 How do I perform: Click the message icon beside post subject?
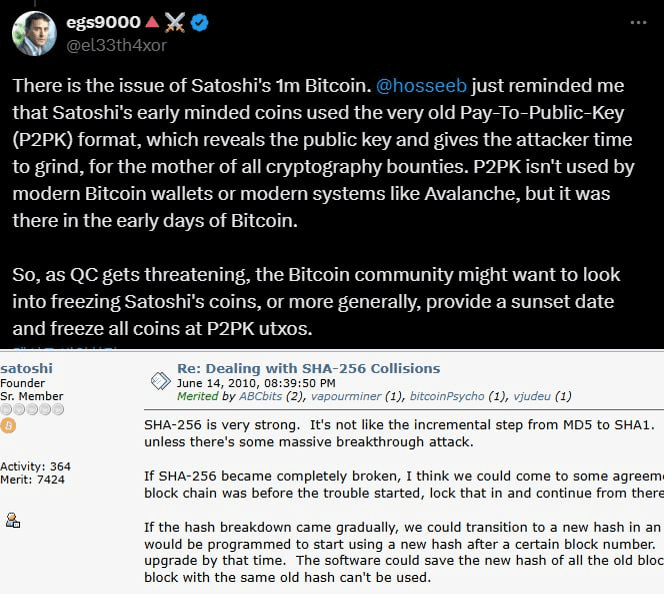[159, 380]
